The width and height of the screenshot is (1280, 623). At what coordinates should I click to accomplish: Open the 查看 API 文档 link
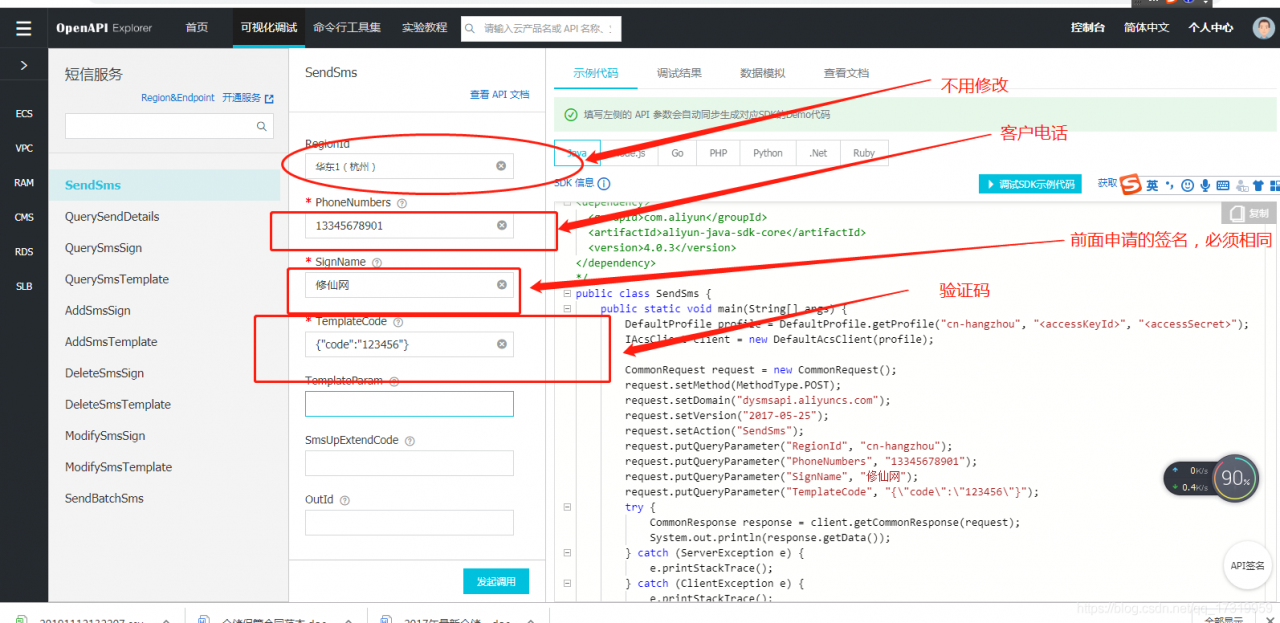pyautogui.click(x=500, y=94)
